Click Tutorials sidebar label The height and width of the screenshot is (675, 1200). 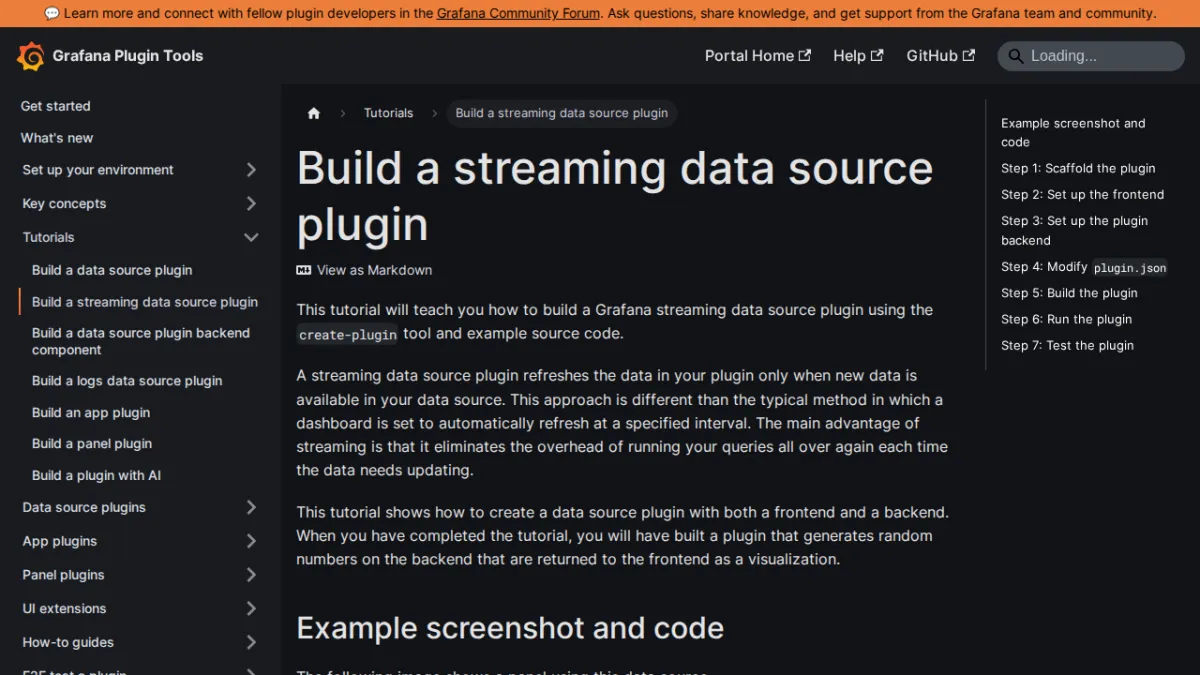click(48, 237)
